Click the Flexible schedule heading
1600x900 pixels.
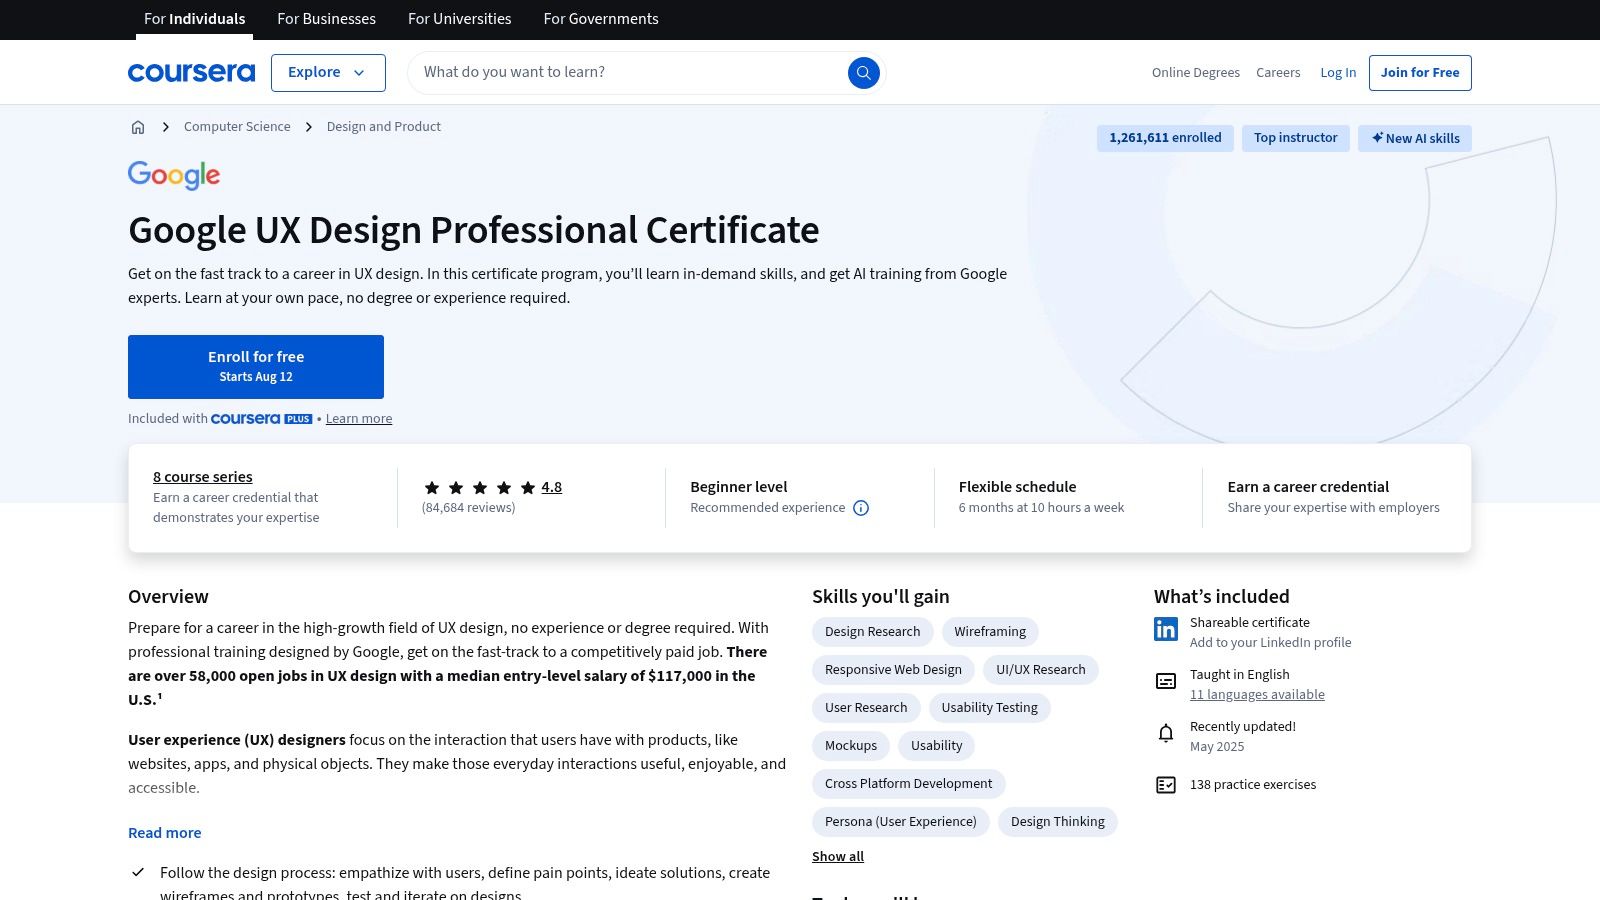[x=1018, y=487]
